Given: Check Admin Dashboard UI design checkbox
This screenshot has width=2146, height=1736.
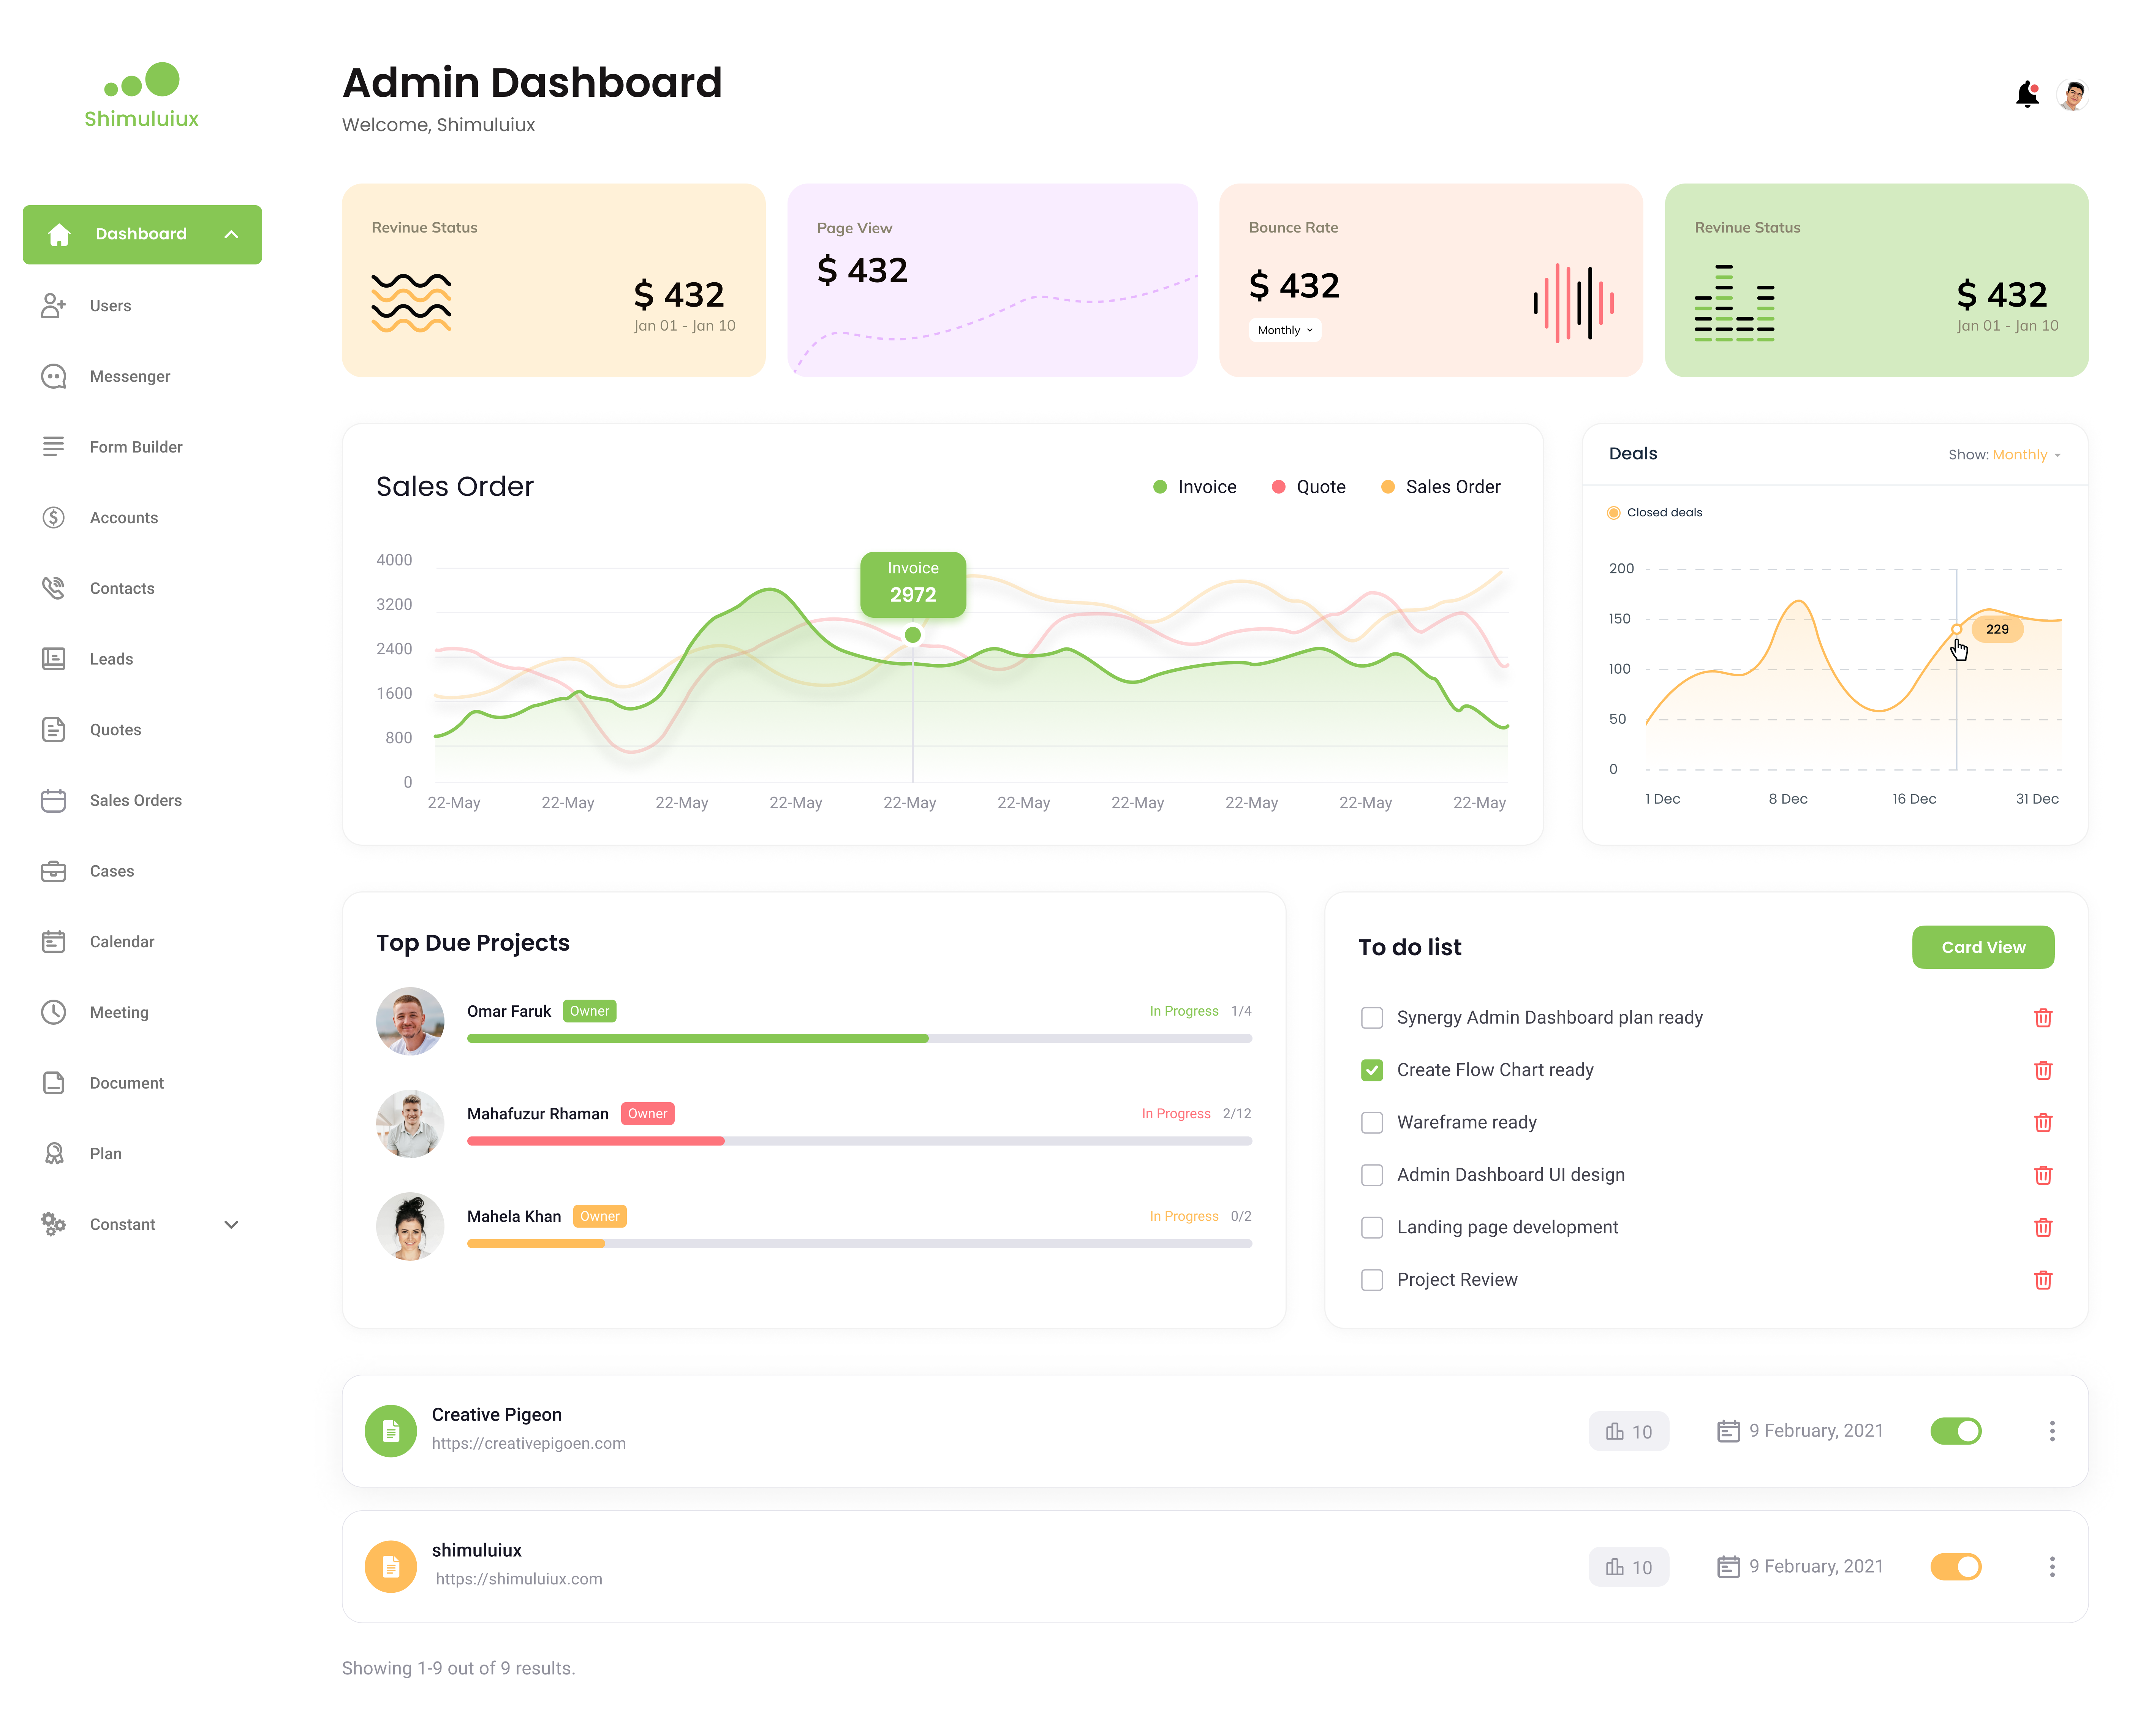Looking at the screenshot, I should click(1372, 1175).
